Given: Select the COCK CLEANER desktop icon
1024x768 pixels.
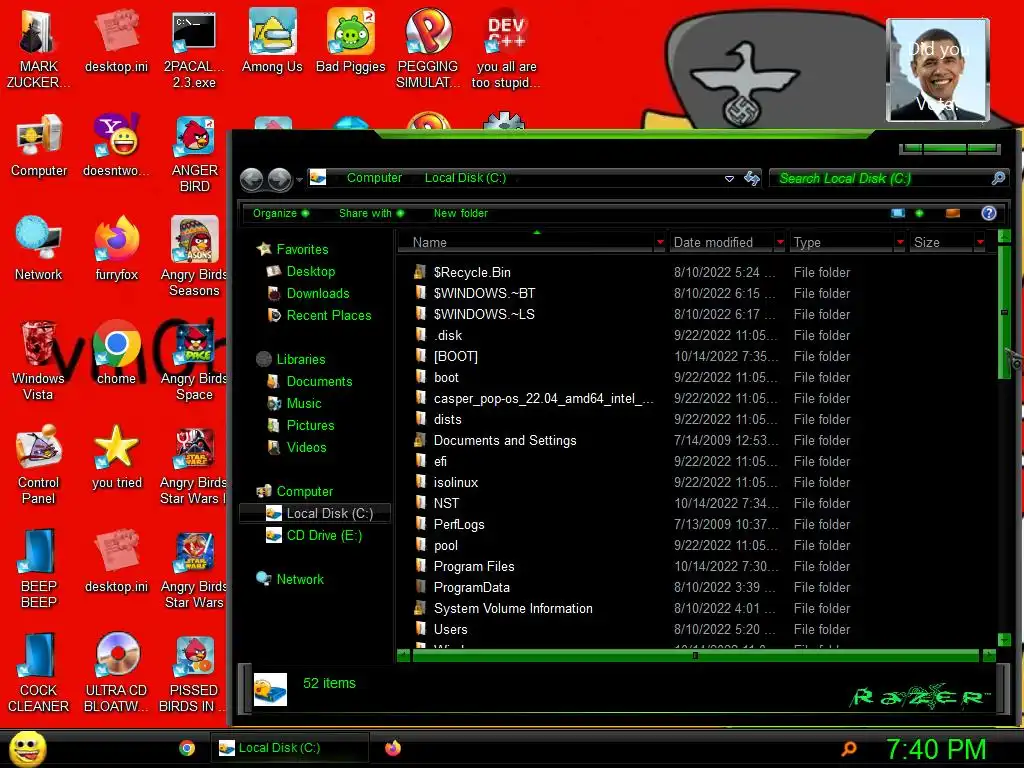Looking at the screenshot, I should (38, 672).
